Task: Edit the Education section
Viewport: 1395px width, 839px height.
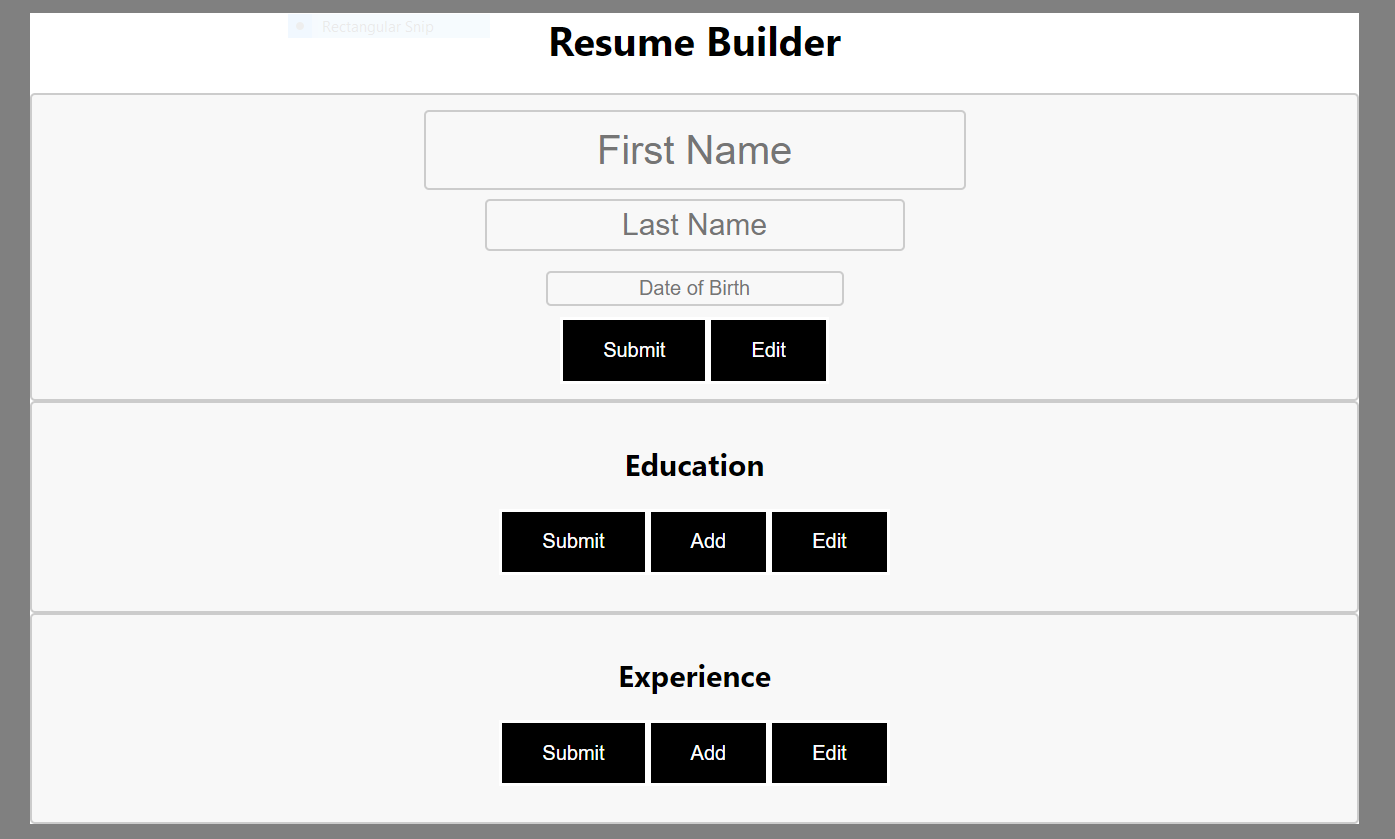Action: click(829, 541)
